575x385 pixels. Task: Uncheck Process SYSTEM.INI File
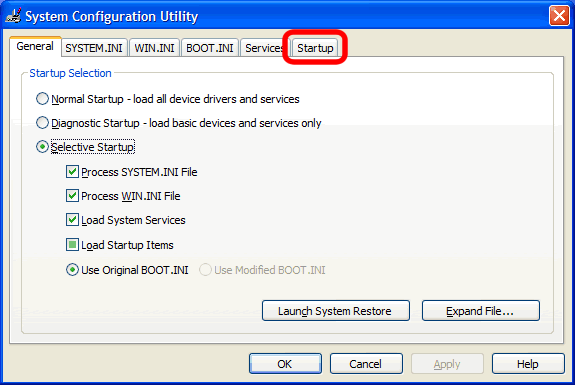pos(73,172)
